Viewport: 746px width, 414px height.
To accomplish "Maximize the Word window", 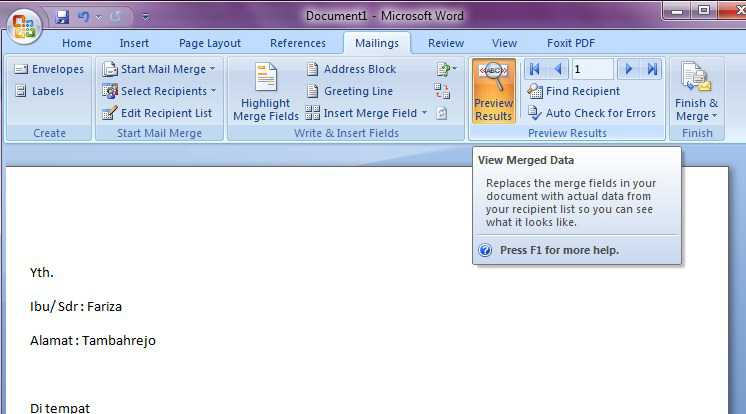I will pos(704,10).
